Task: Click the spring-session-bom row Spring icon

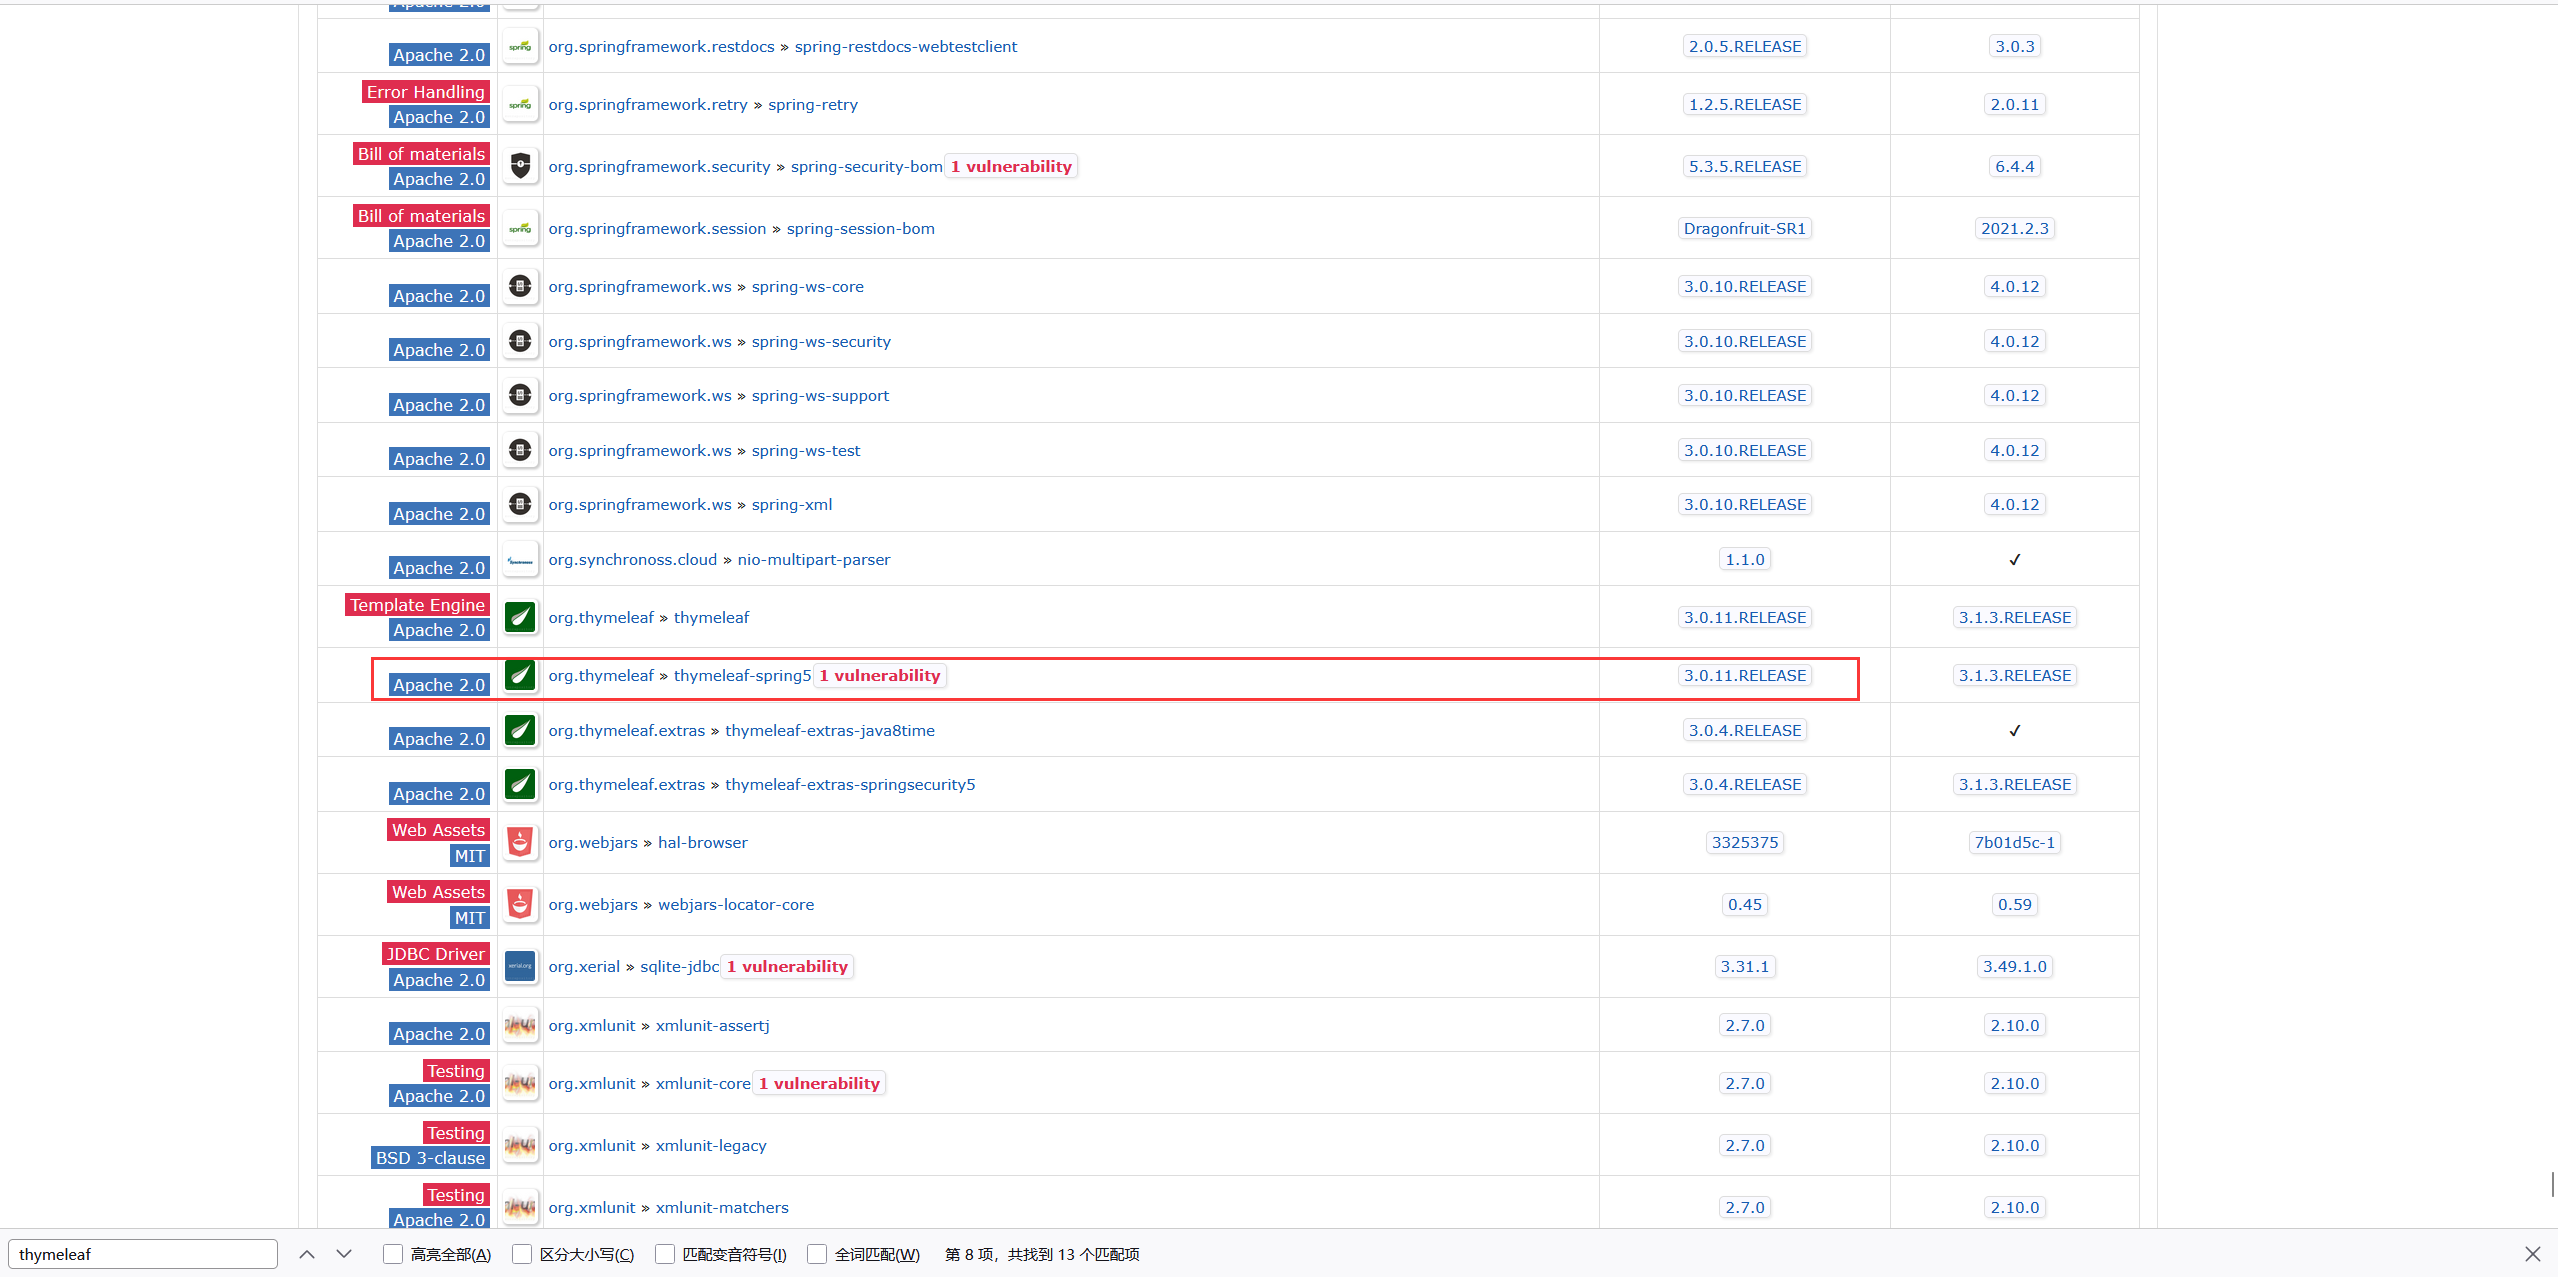Action: coord(520,228)
